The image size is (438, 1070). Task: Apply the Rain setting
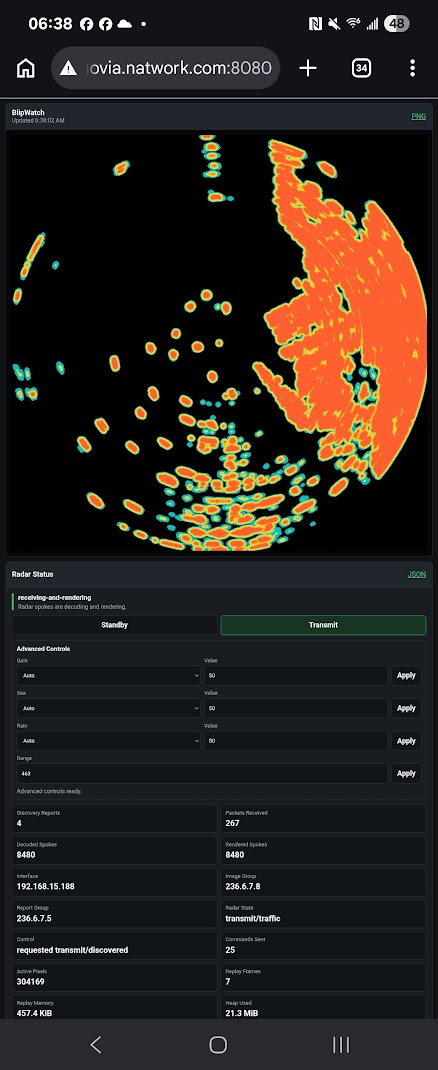(x=406, y=740)
